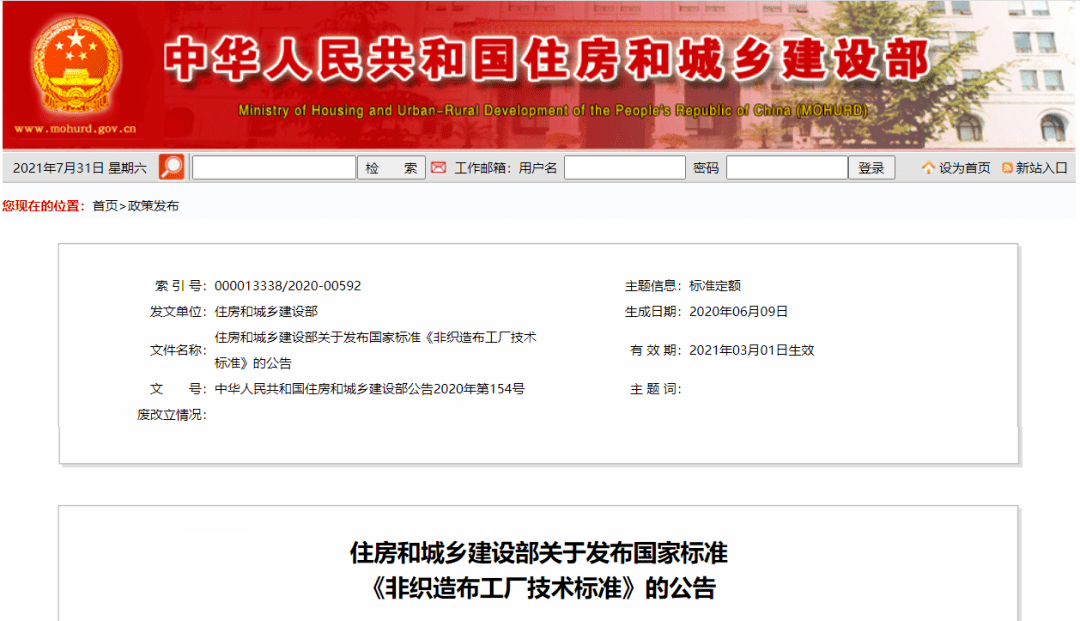Click validity text 2021年03月01日生效
This screenshot has width=1080, height=621.
751,350
